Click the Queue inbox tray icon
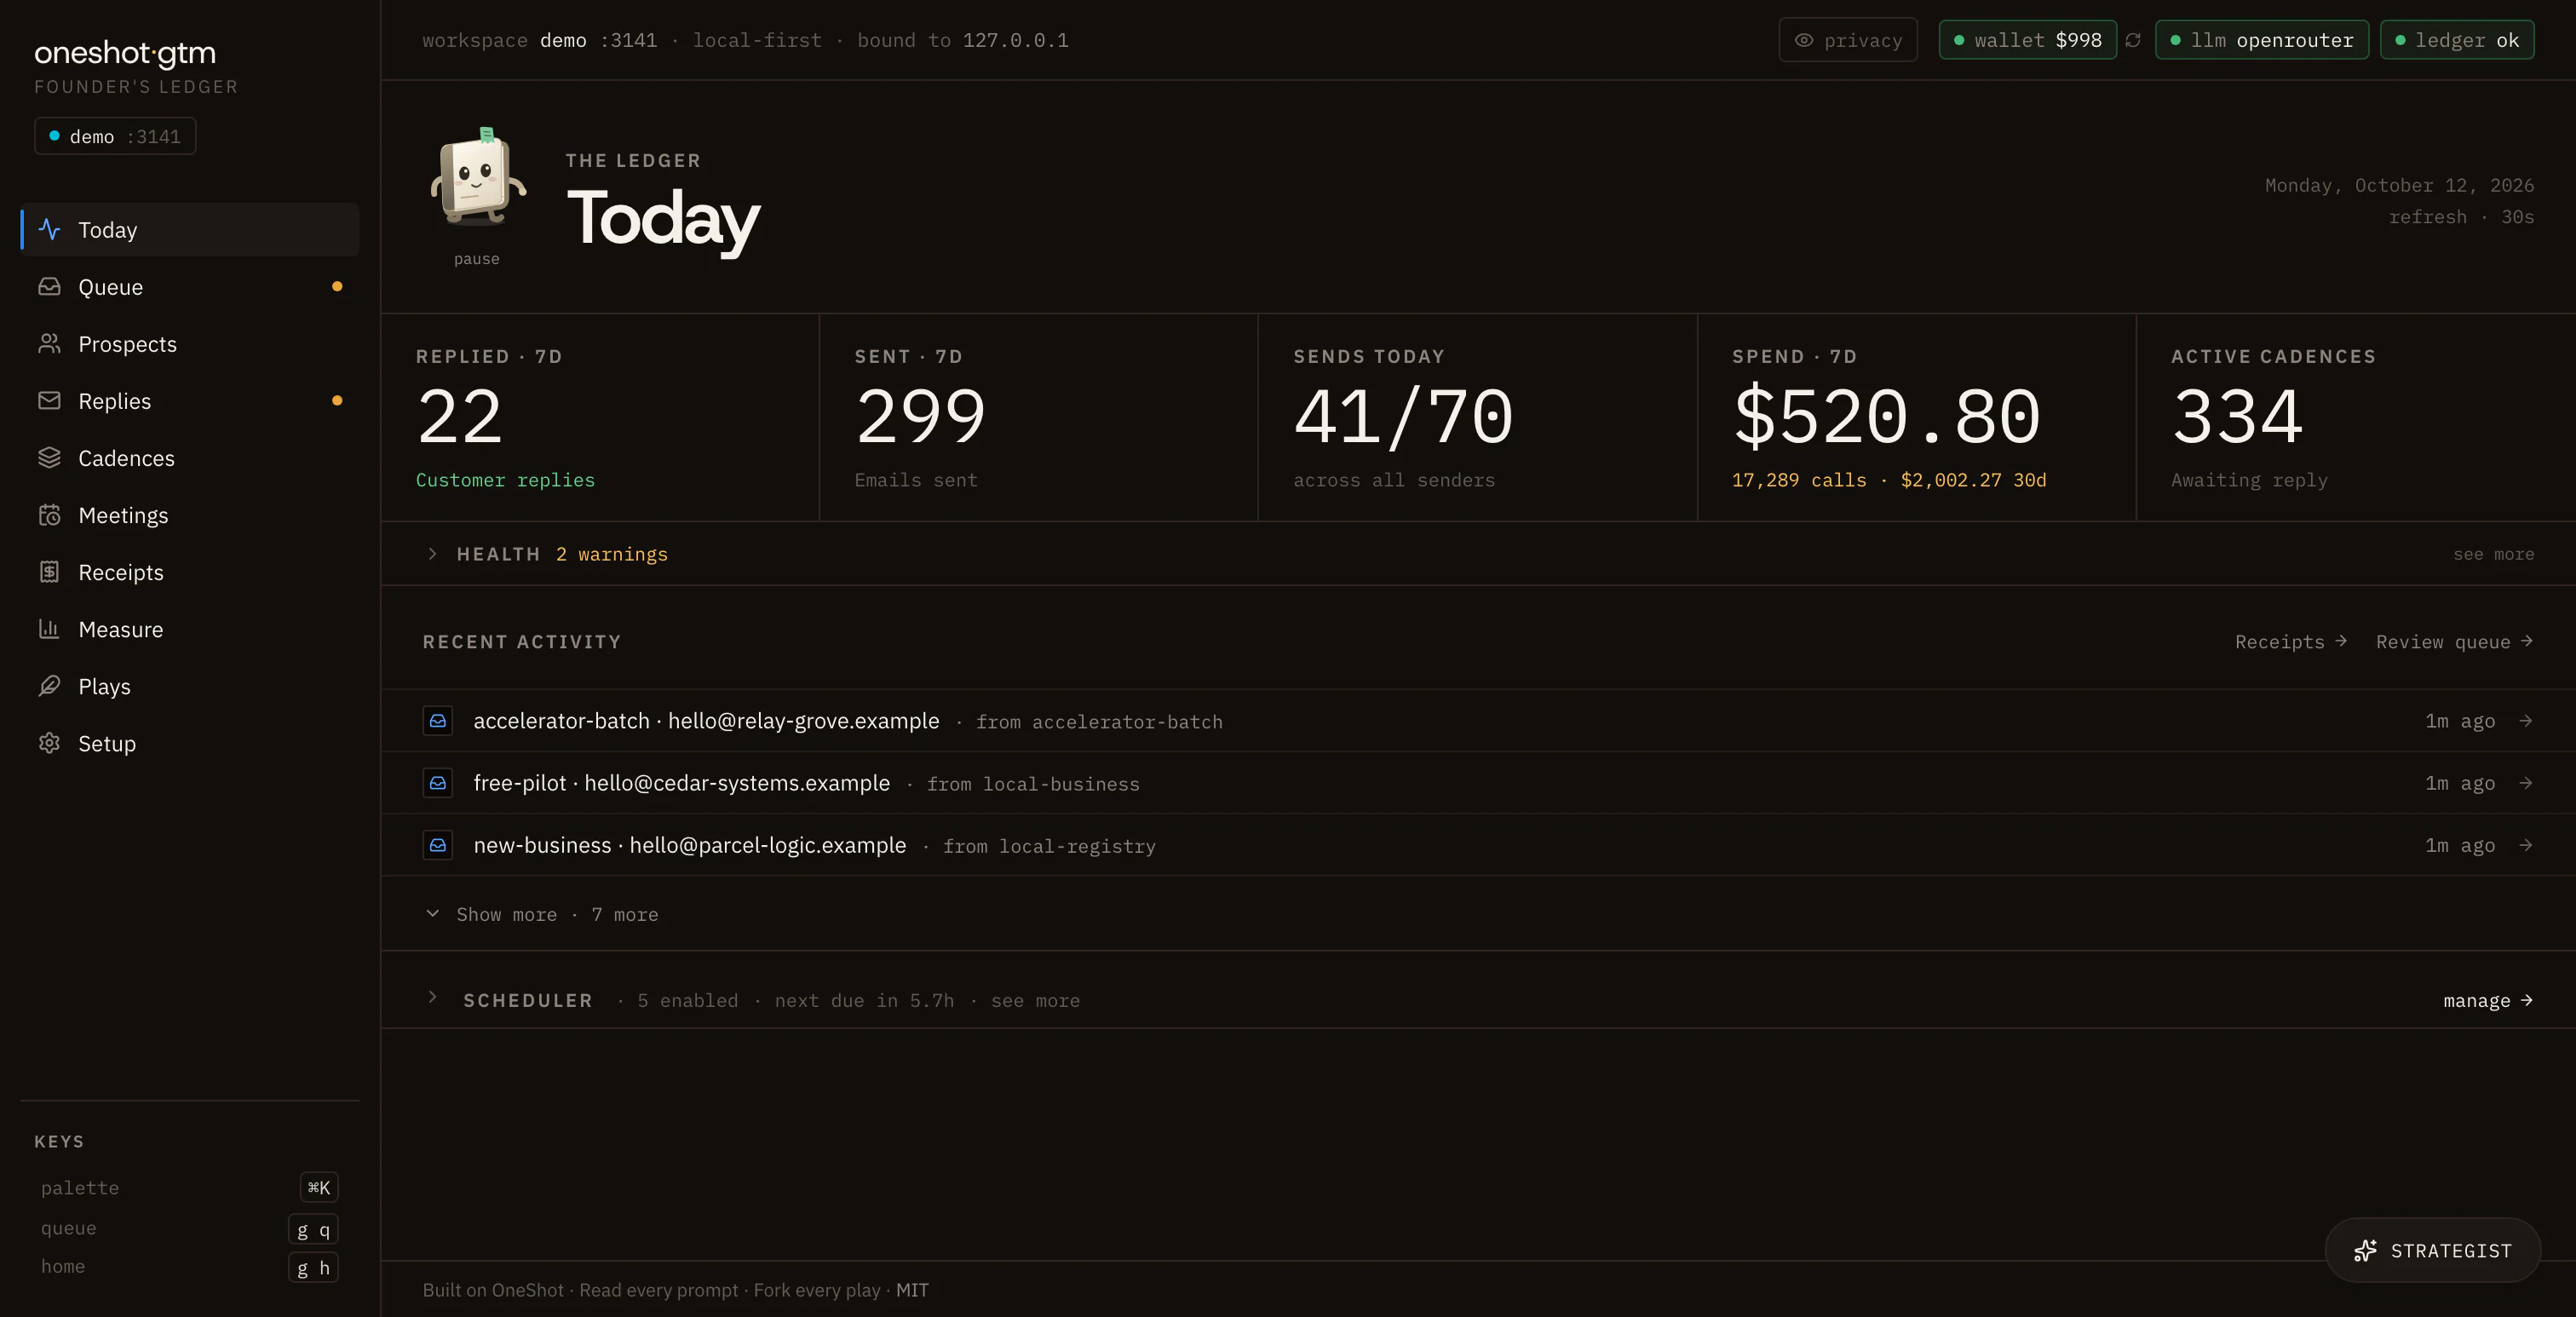The image size is (2576, 1317). click(49, 286)
